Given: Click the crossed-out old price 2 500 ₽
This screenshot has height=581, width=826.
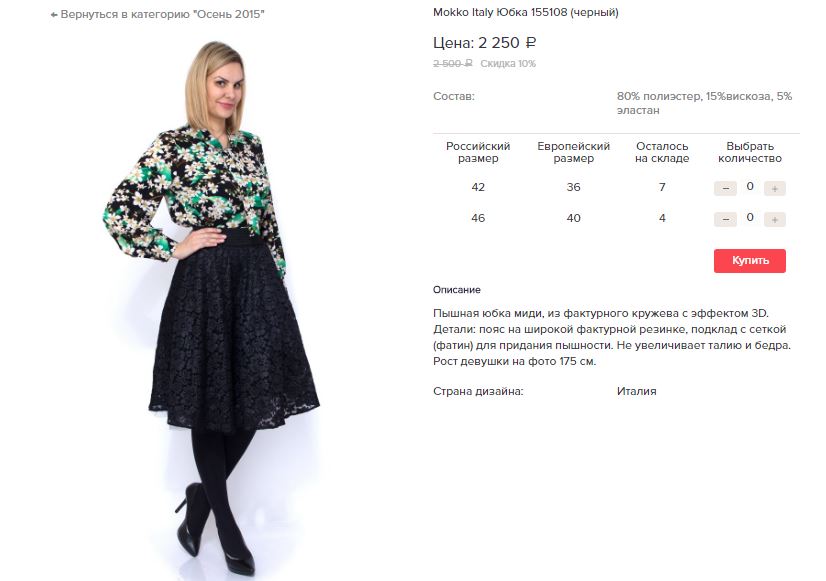Looking at the screenshot, I should [453, 64].
